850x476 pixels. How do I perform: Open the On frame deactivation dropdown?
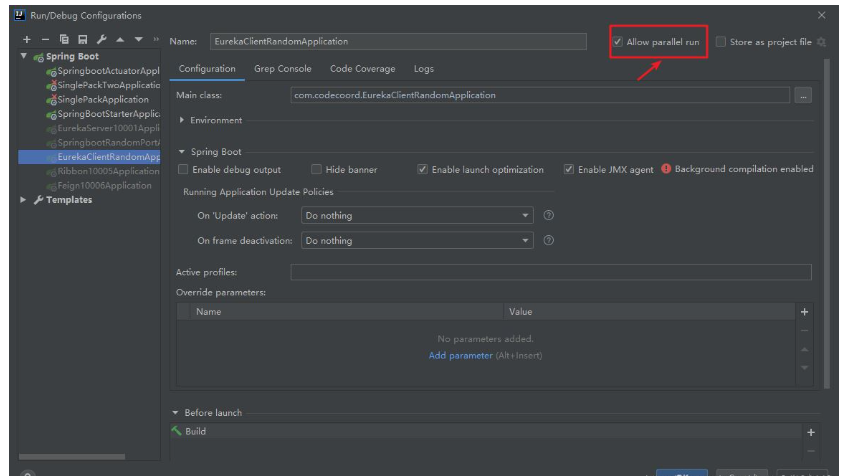coord(418,241)
